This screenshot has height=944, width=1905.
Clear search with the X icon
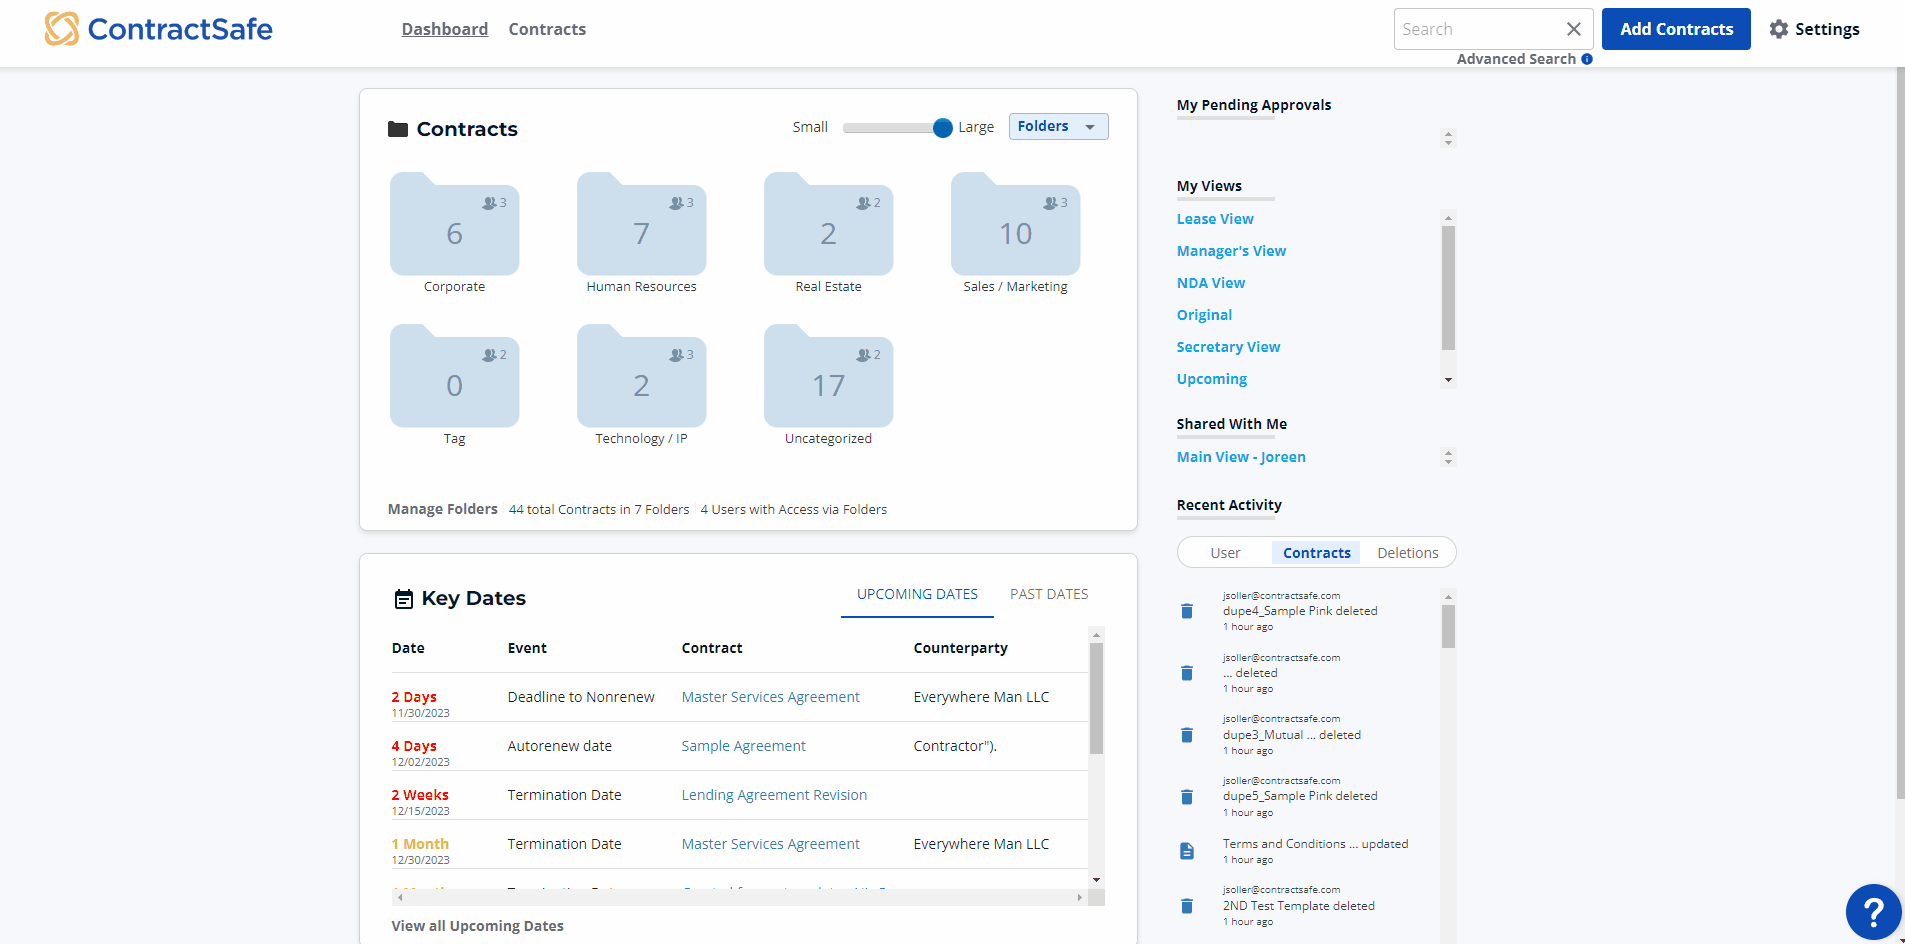pyautogui.click(x=1573, y=29)
